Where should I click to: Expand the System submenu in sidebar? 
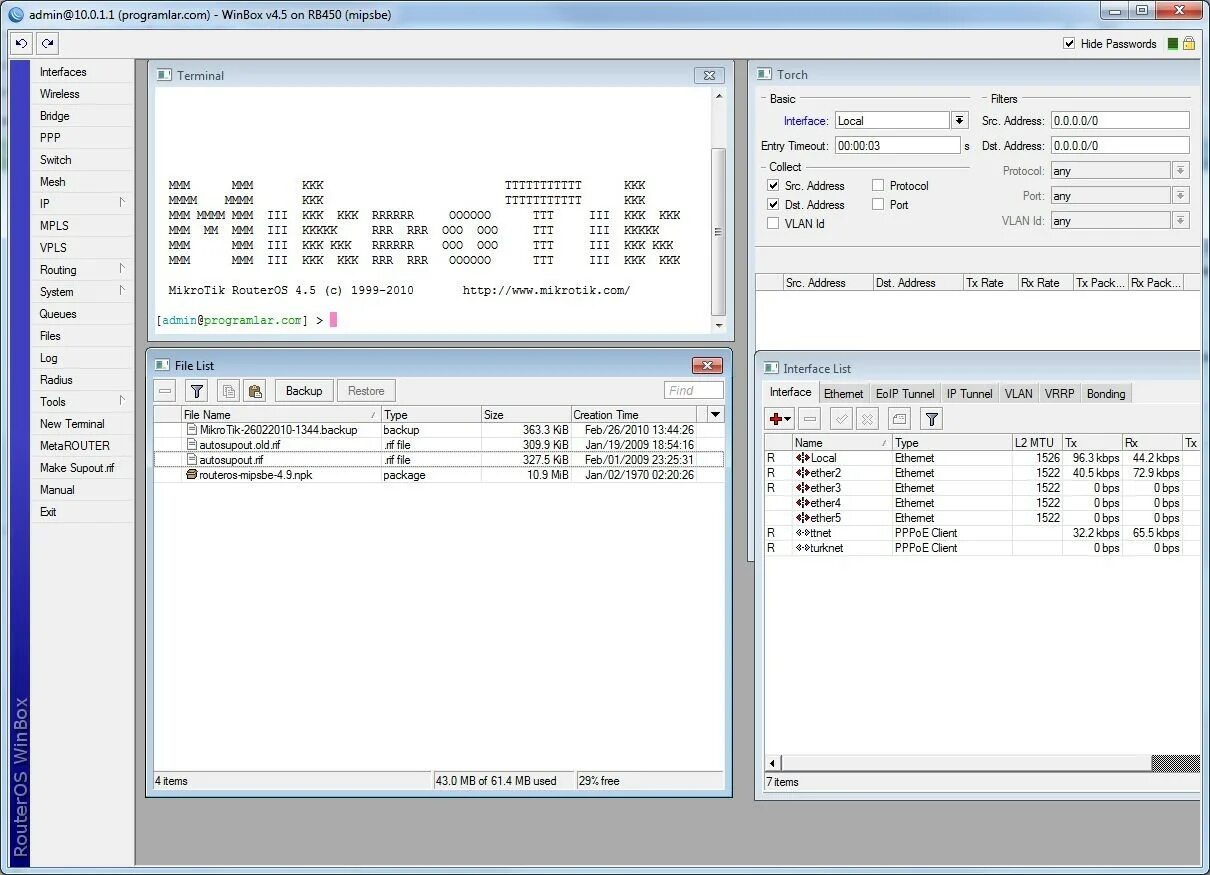click(122, 291)
